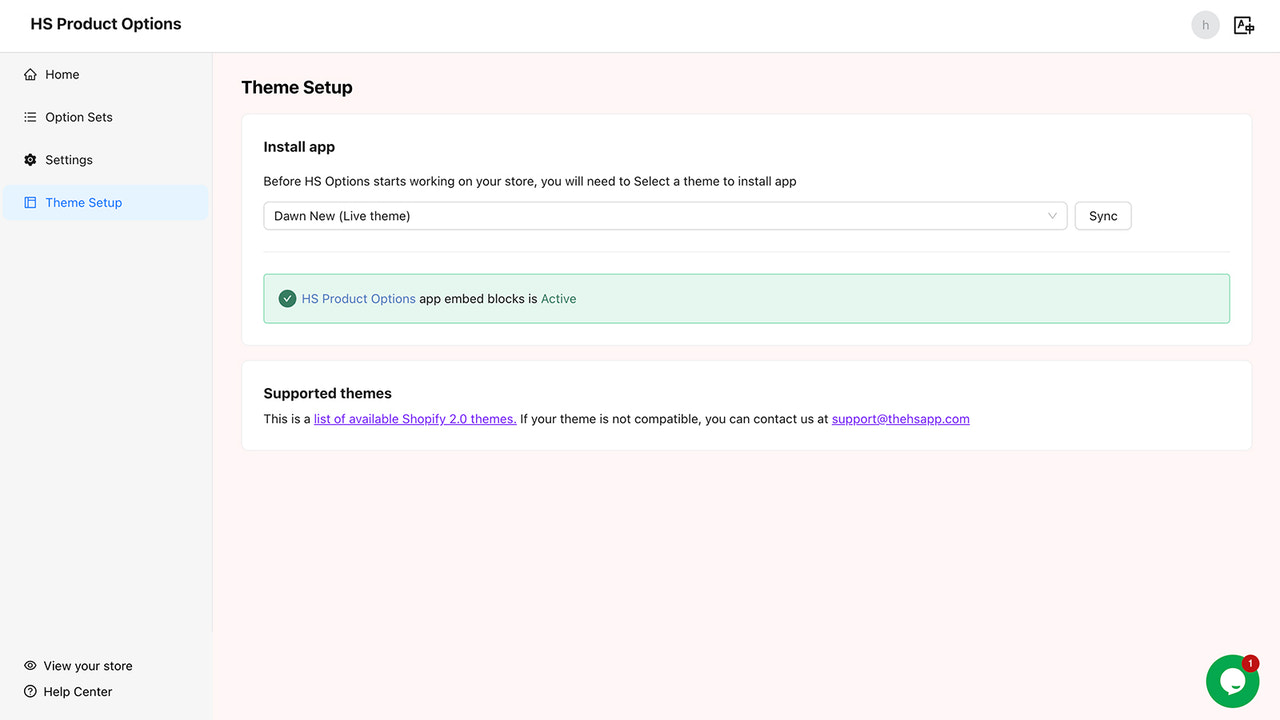Screen dimensions: 1280x720
Task: Click the Option Sets list icon
Action: 29,117
